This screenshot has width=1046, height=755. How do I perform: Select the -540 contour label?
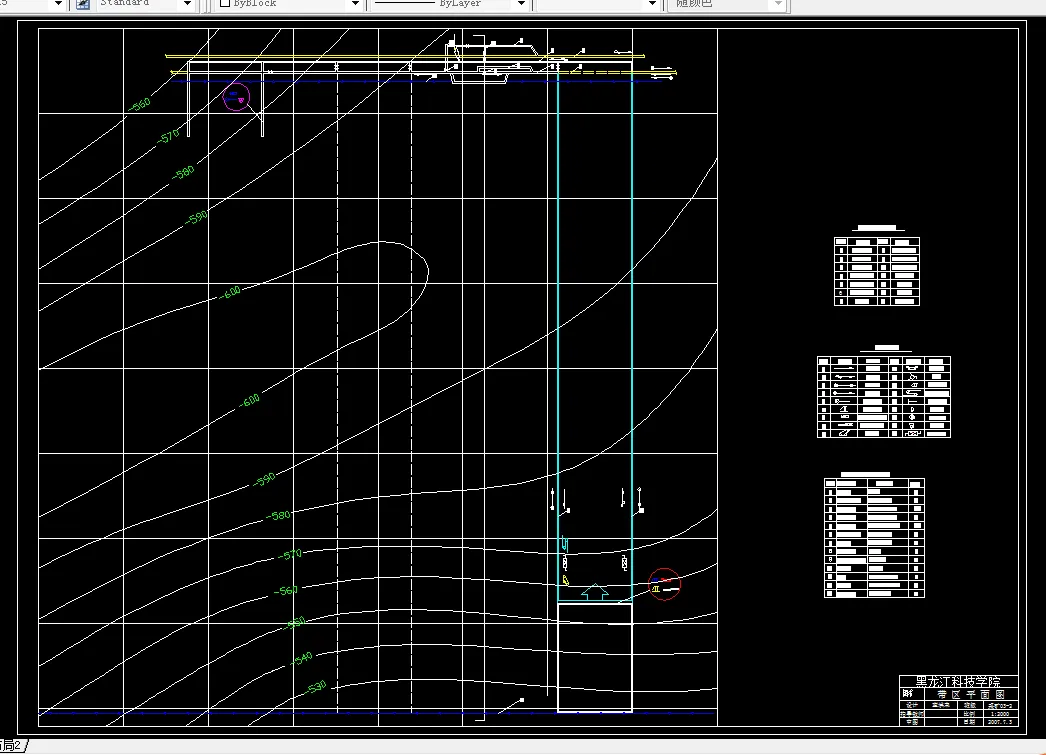[301, 658]
